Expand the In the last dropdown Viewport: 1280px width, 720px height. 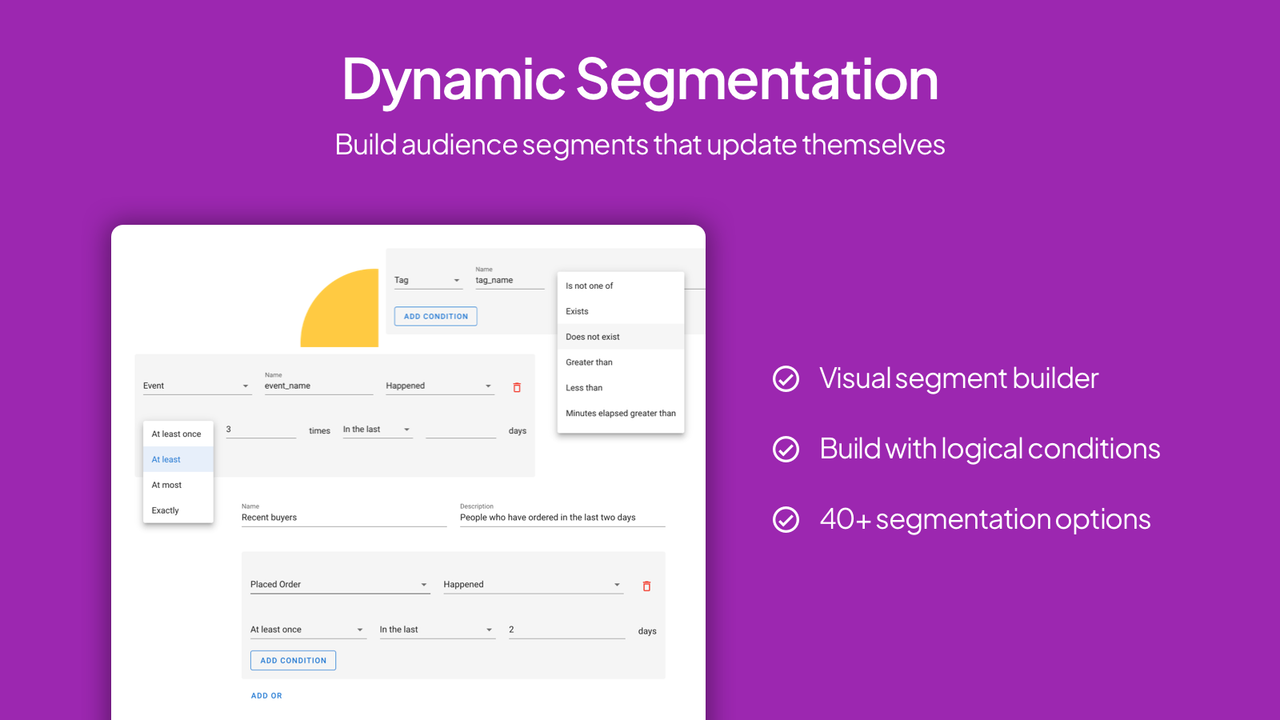tap(377, 428)
